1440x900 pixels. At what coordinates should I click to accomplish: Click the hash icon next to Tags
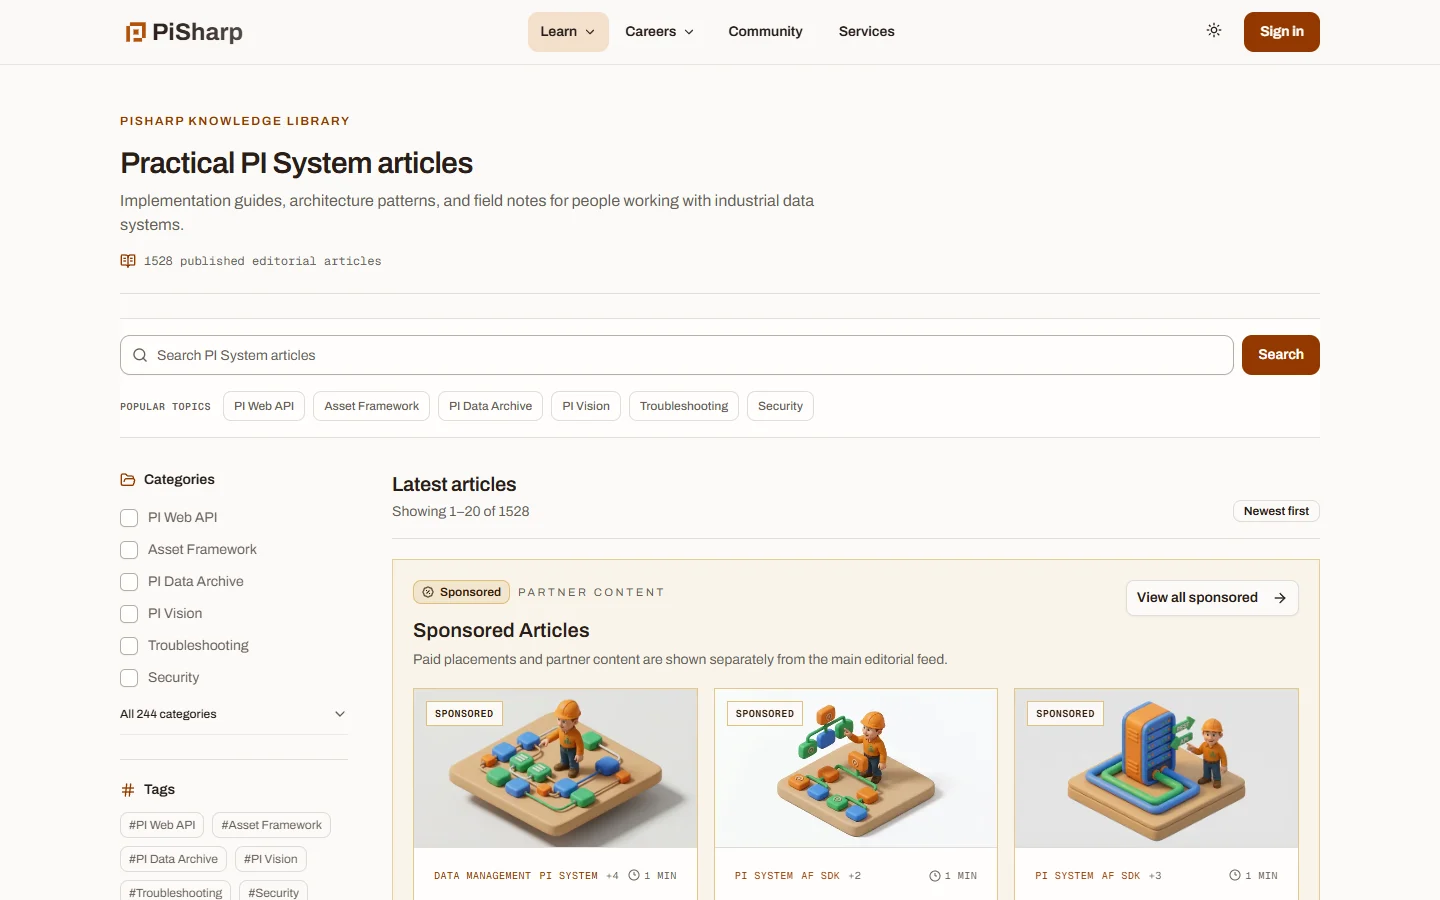(x=128, y=790)
